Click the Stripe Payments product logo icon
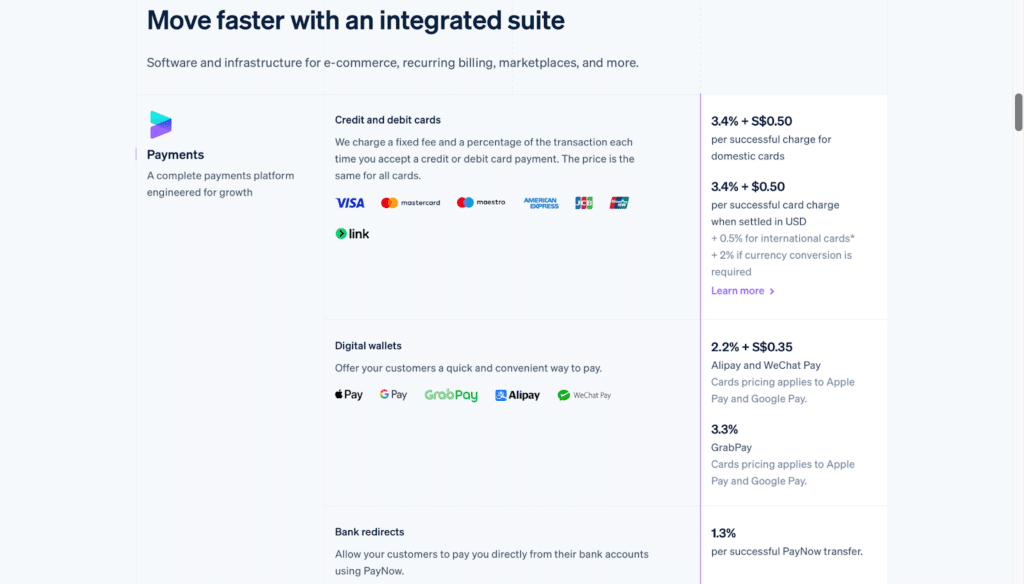The image size is (1024, 584). point(160,124)
